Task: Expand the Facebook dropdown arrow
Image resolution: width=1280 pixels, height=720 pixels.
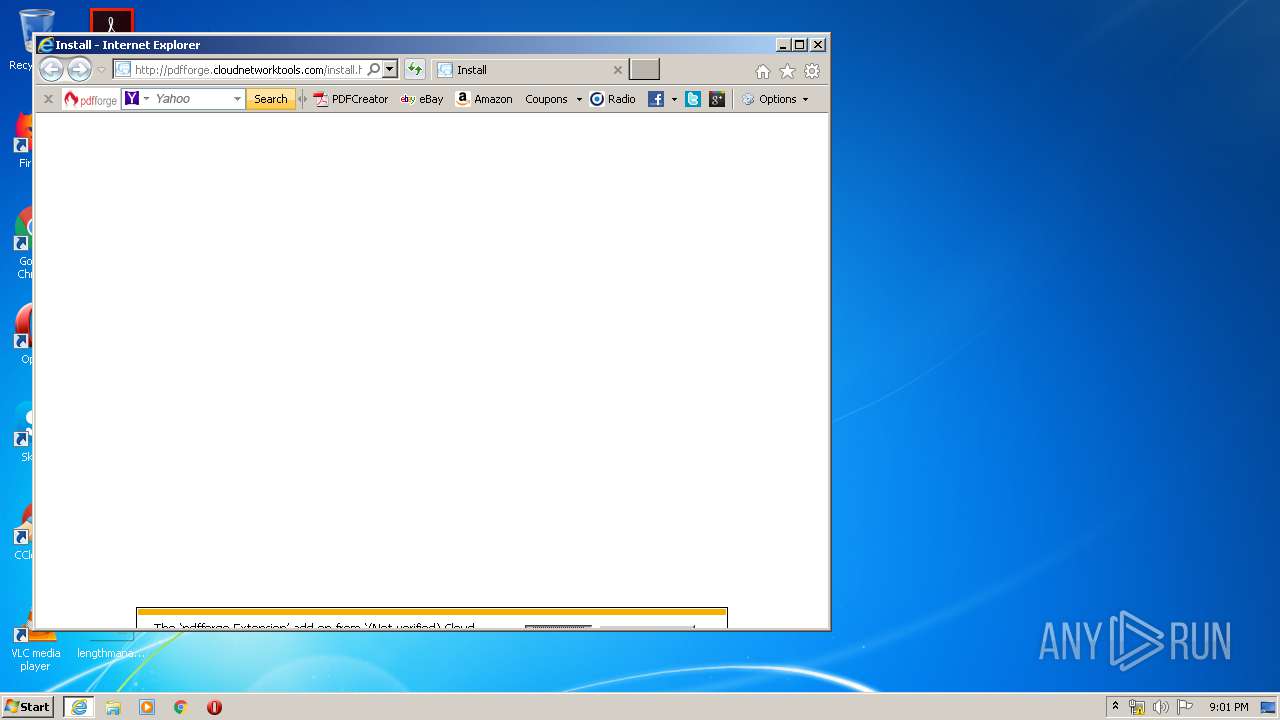Action: coord(674,99)
